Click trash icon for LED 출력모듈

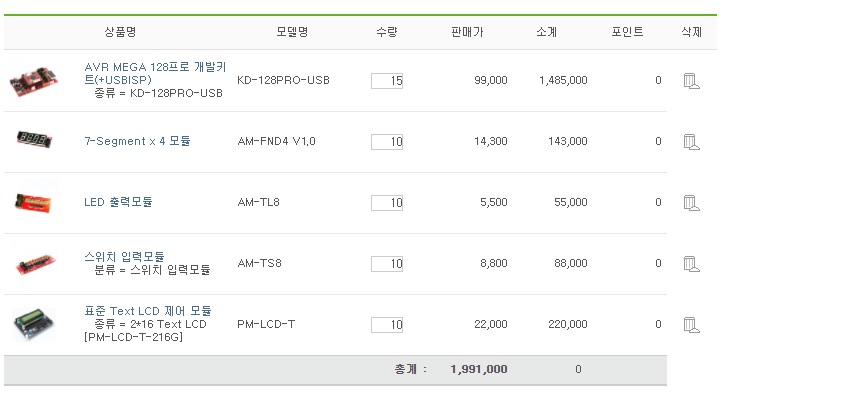click(691, 203)
